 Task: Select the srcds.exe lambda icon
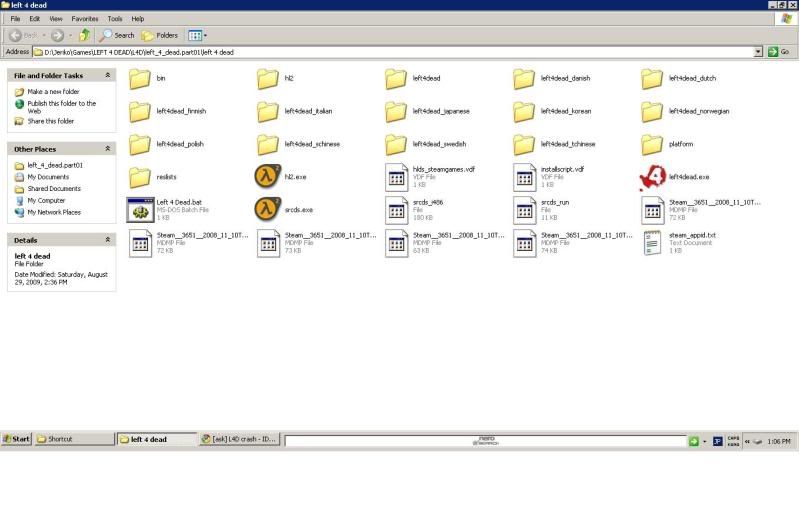tap(268, 209)
